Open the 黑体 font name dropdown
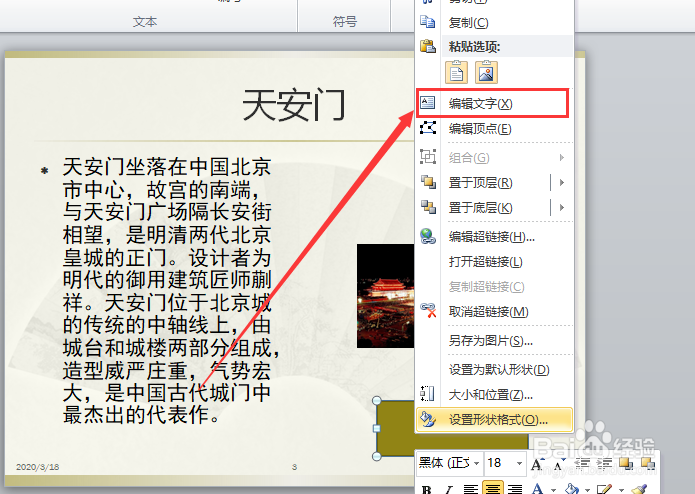 476,463
